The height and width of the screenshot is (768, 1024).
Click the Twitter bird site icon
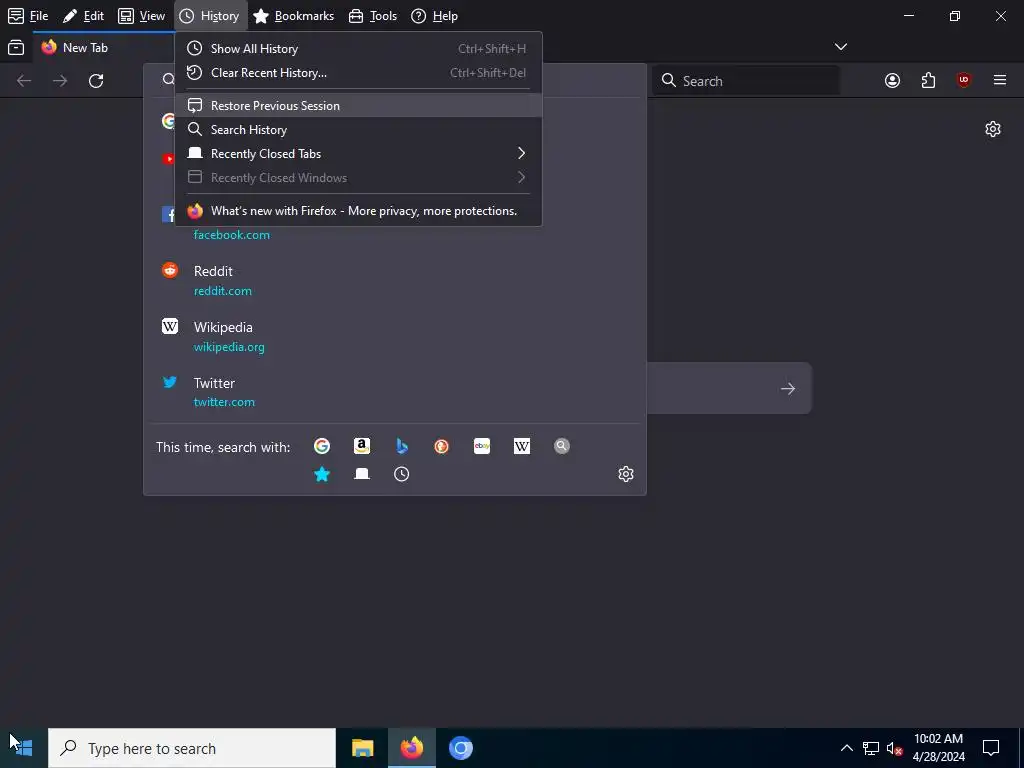[170, 382]
